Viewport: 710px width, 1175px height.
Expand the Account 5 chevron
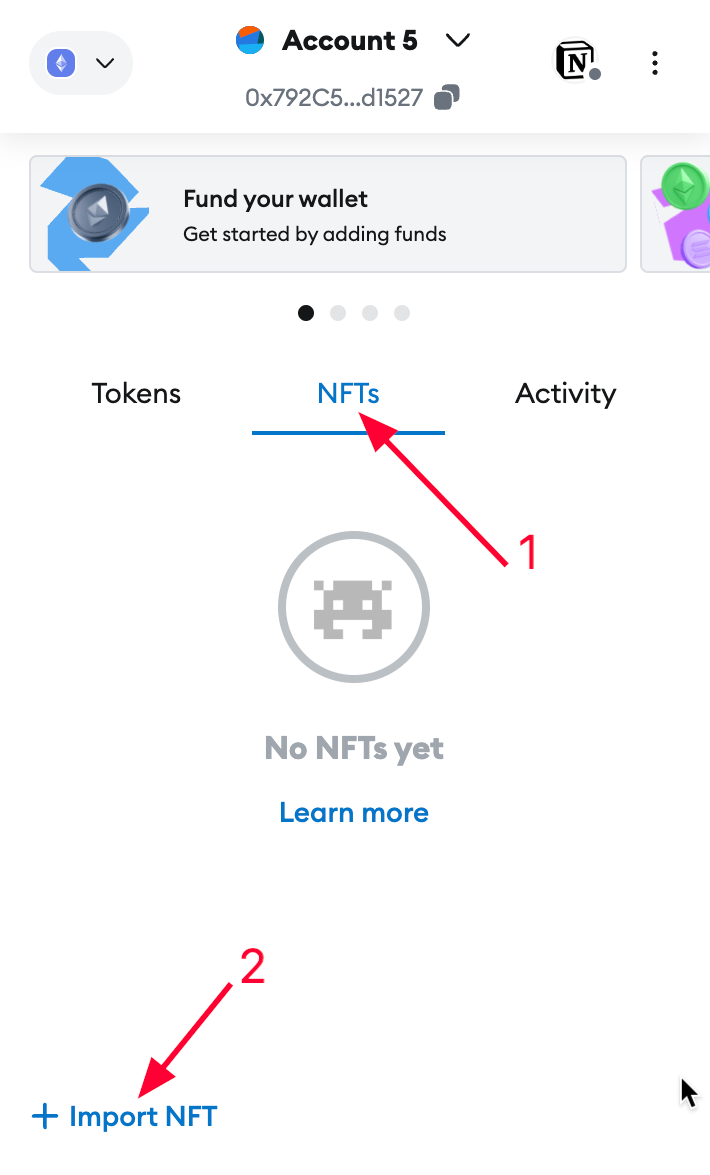pos(458,41)
